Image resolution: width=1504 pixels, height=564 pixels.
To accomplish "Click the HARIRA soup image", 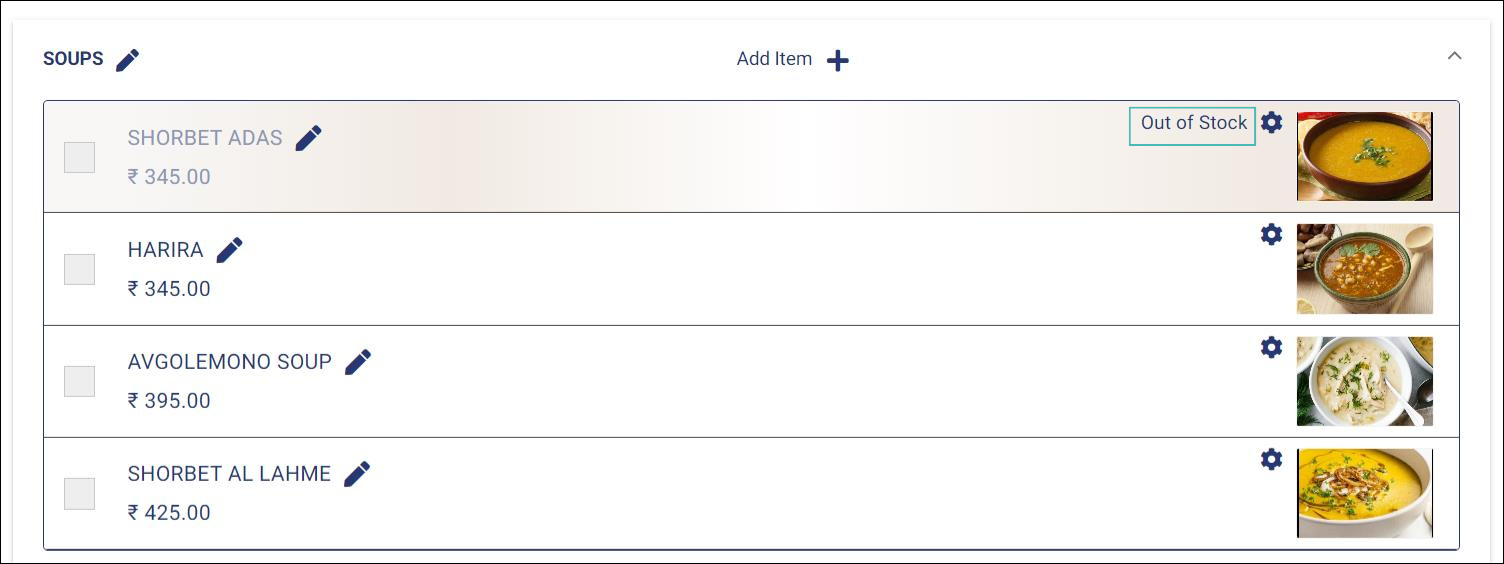I will (1365, 269).
